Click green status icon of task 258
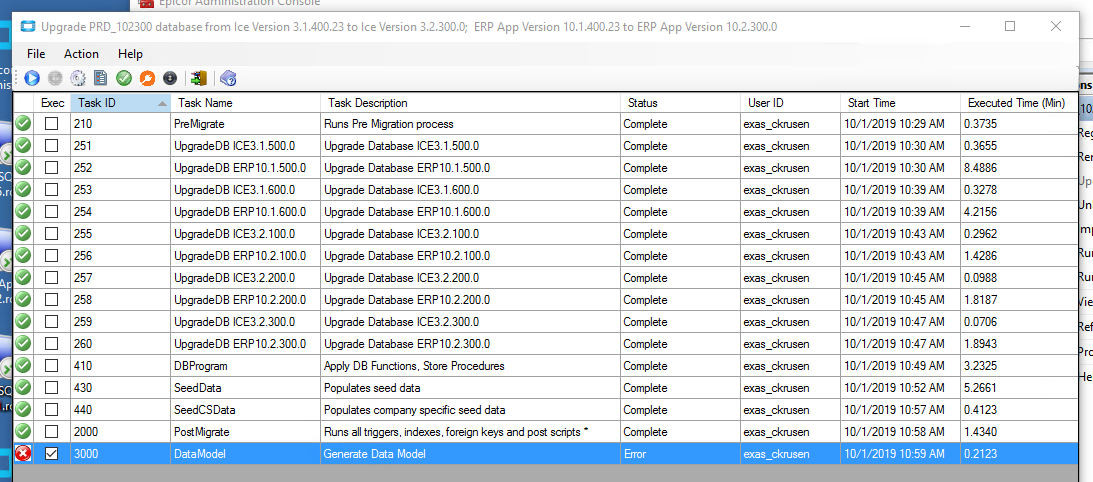1093x482 pixels. [x=24, y=299]
